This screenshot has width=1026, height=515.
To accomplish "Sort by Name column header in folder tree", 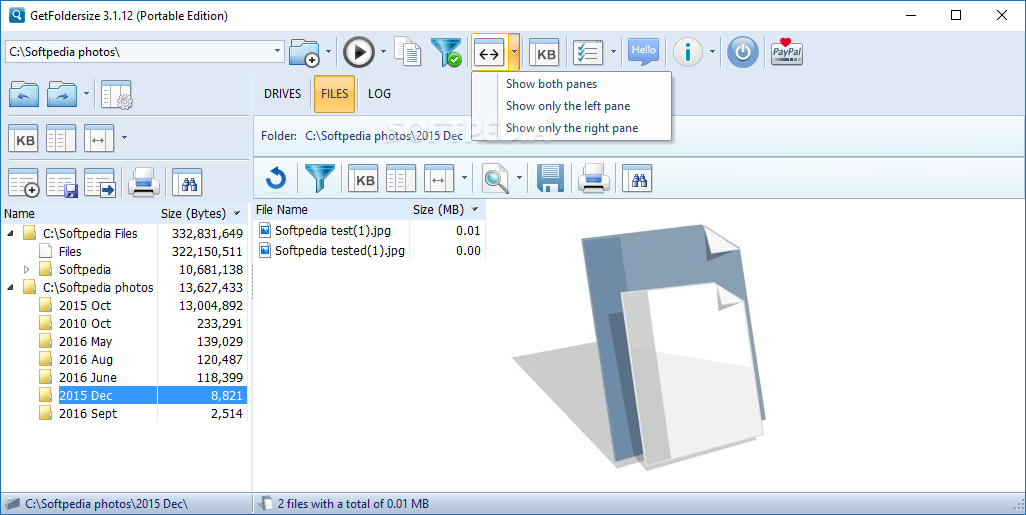I will coord(79,213).
